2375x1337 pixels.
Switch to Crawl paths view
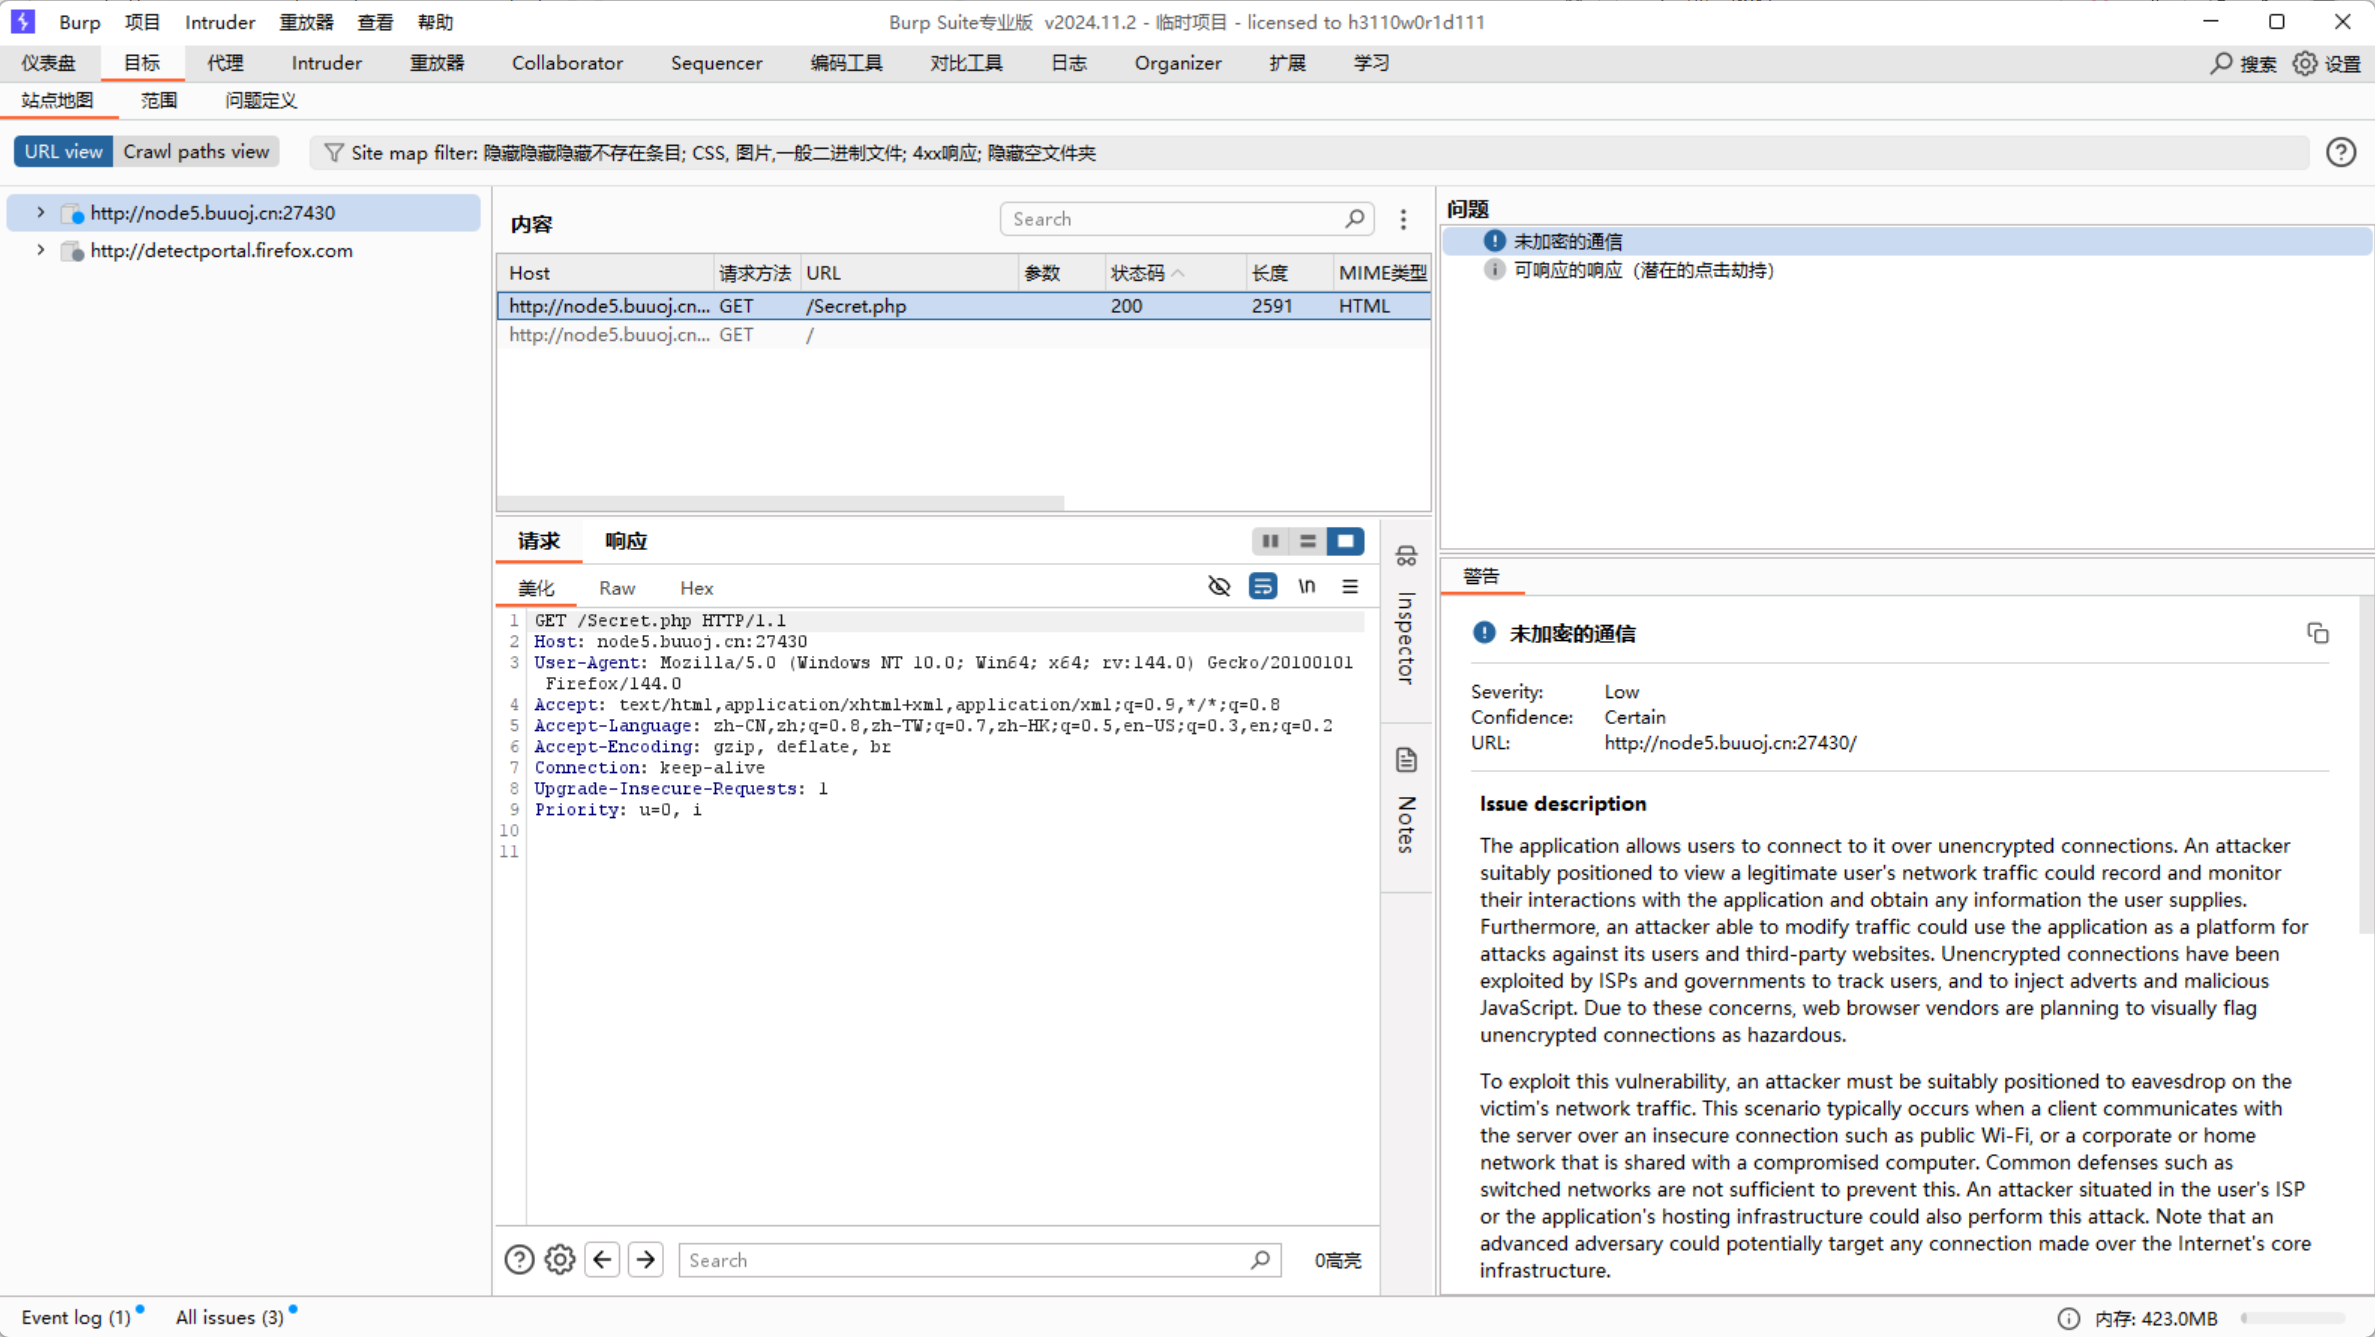tap(196, 151)
